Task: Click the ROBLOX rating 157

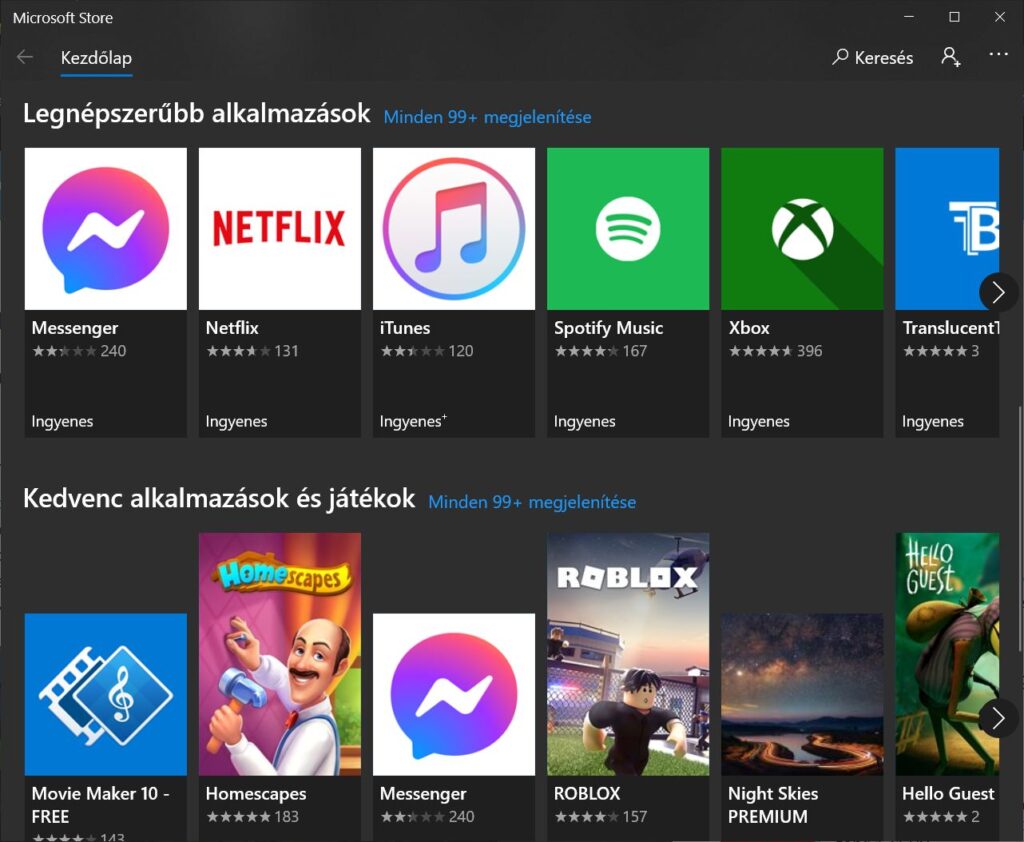Action: pyautogui.click(x=600, y=817)
